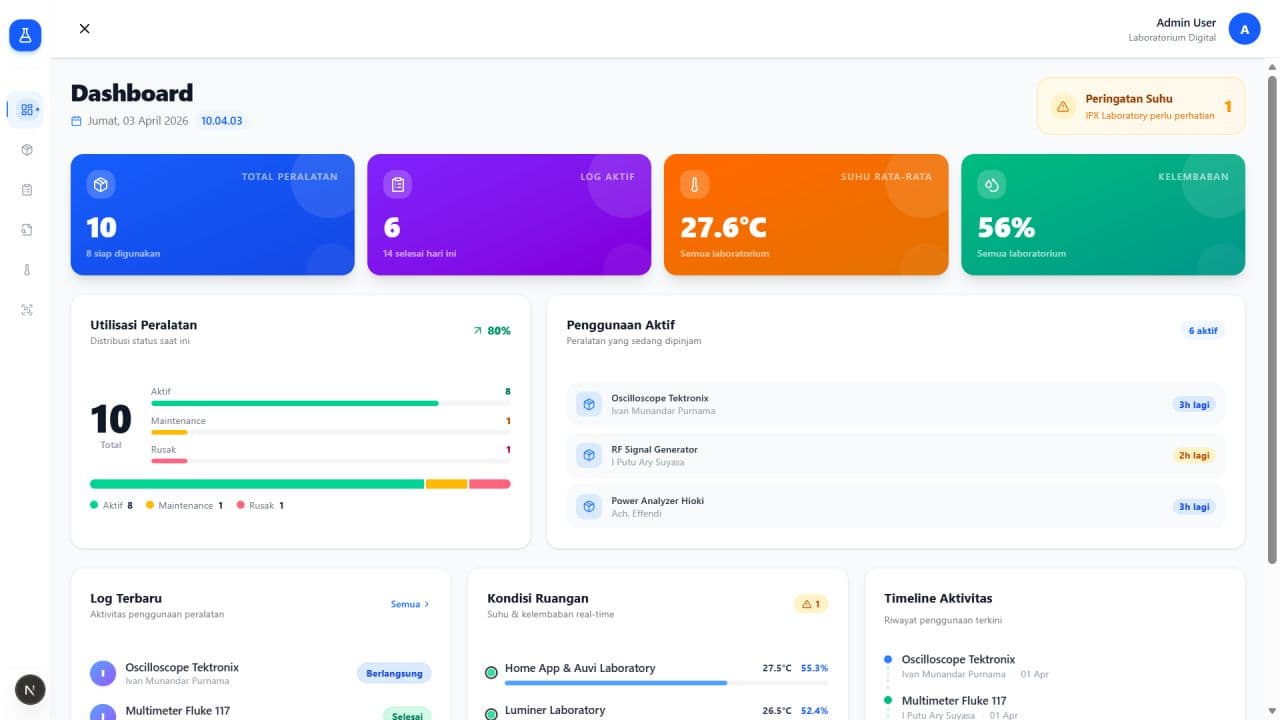Open the Semua link in Log Terbaru
Screen dimensions: 1280x720
[x=410, y=604]
